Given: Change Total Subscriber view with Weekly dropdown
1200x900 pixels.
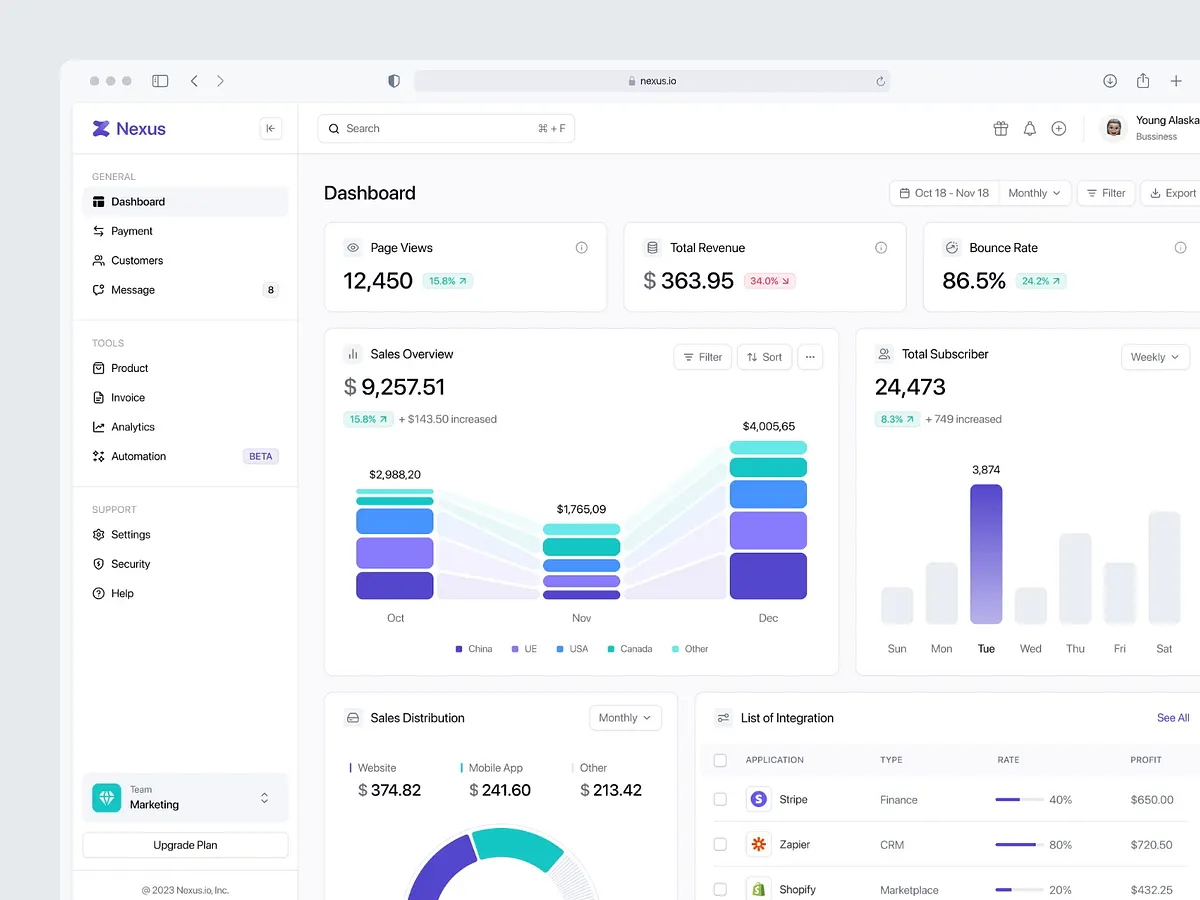Looking at the screenshot, I should click(x=1155, y=357).
